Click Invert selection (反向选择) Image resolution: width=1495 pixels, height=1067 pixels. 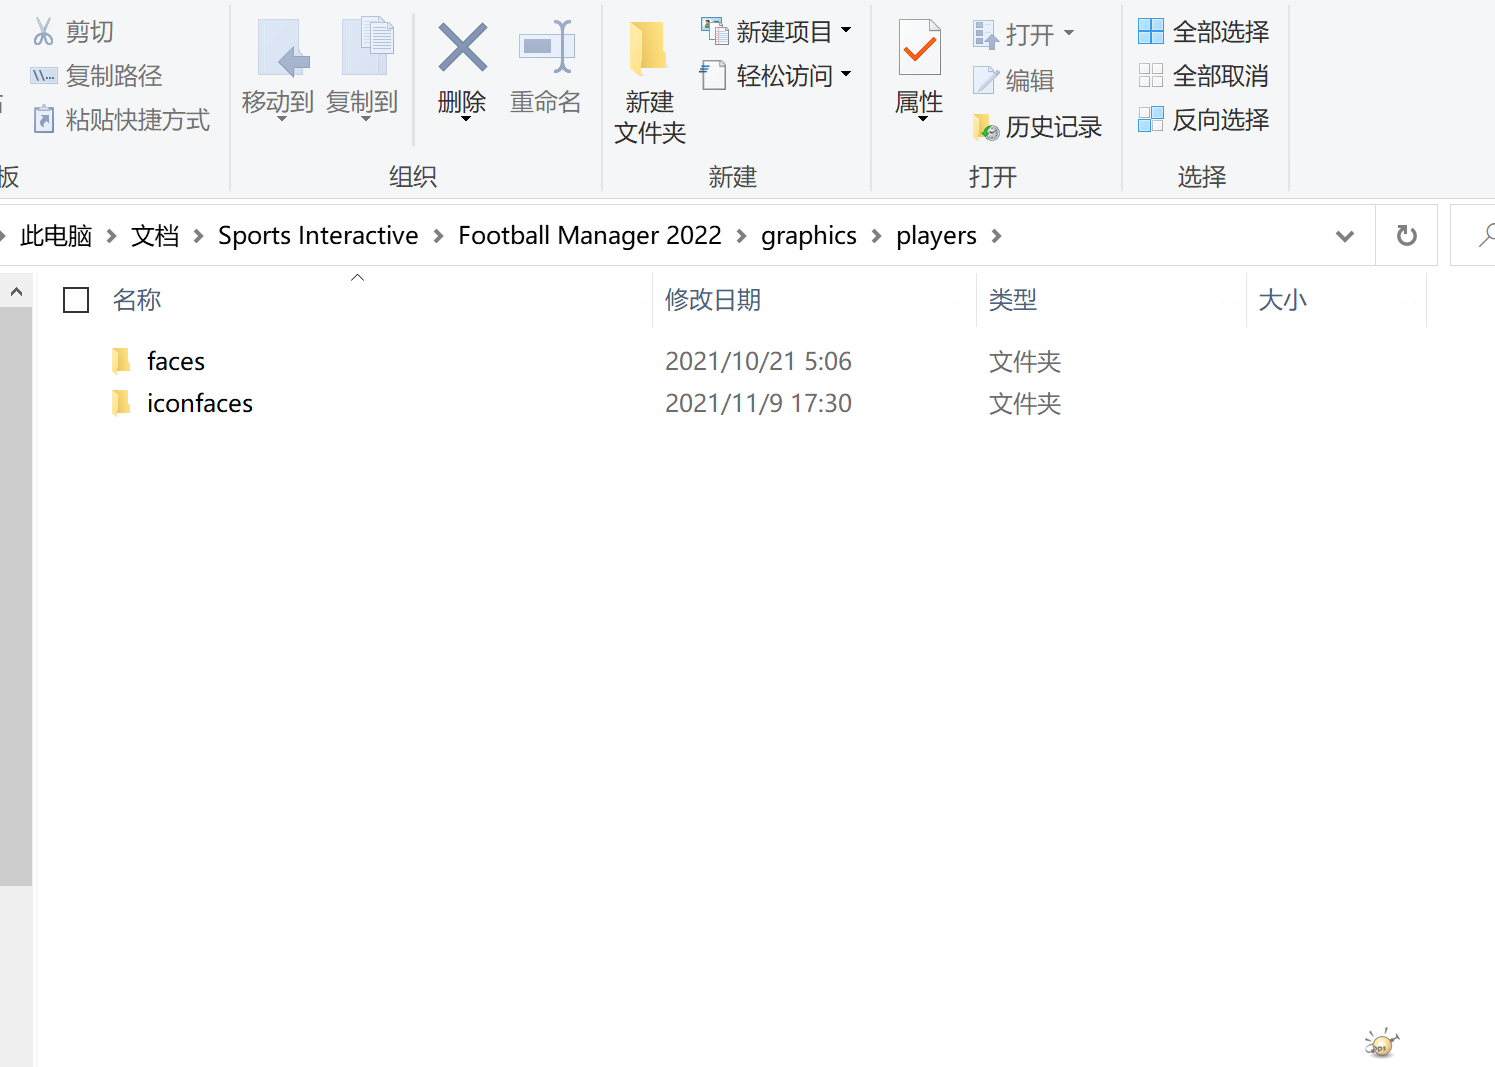coord(1204,120)
